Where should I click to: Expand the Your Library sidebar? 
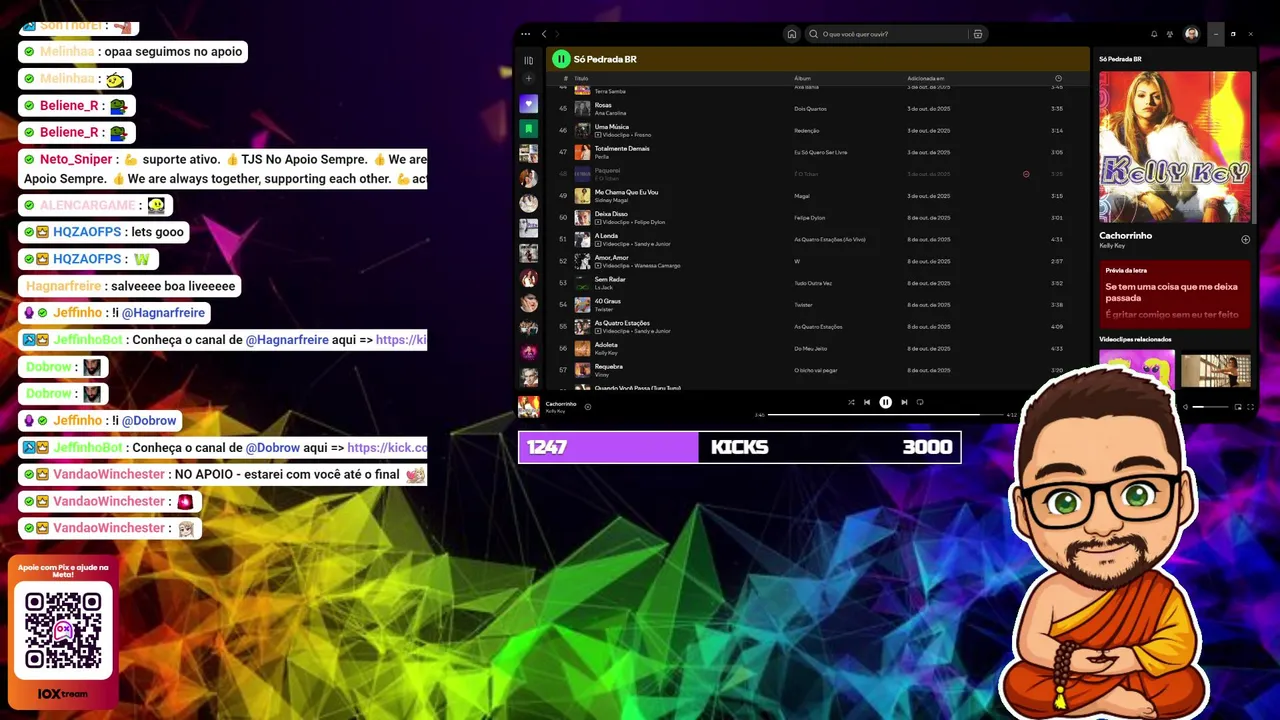click(529, 60)
